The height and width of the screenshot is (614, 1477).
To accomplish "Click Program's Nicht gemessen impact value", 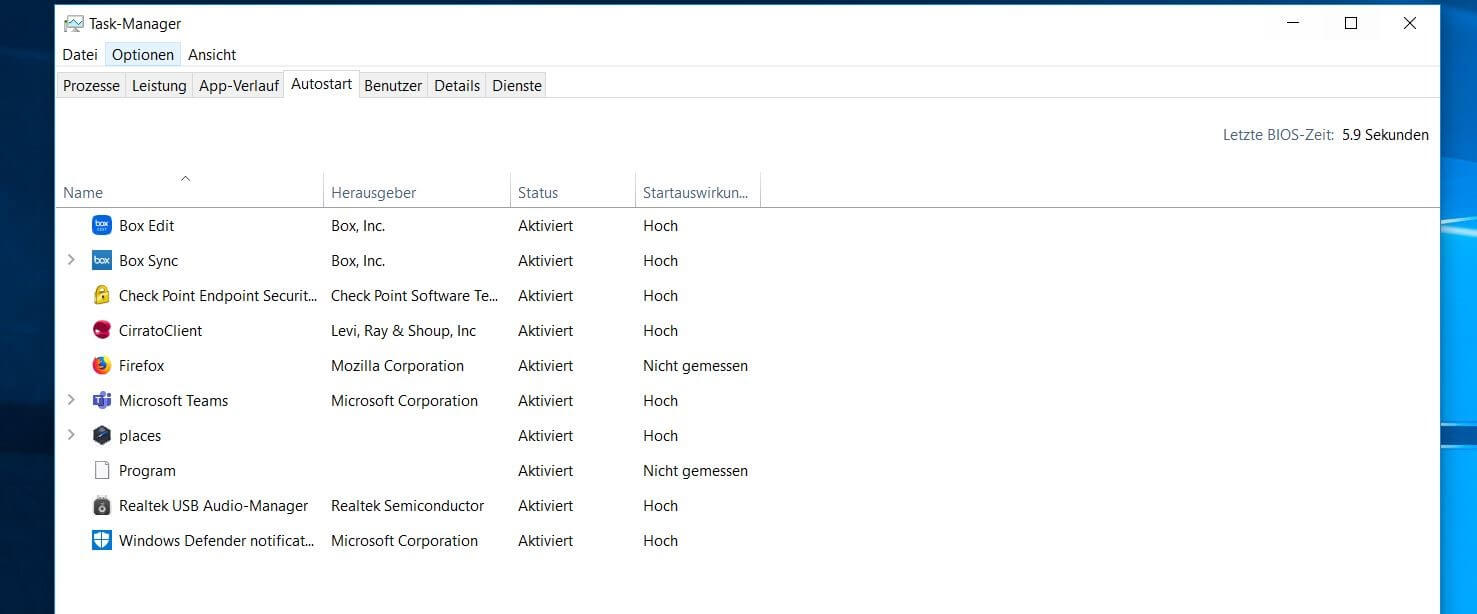I will pos(695,470).
